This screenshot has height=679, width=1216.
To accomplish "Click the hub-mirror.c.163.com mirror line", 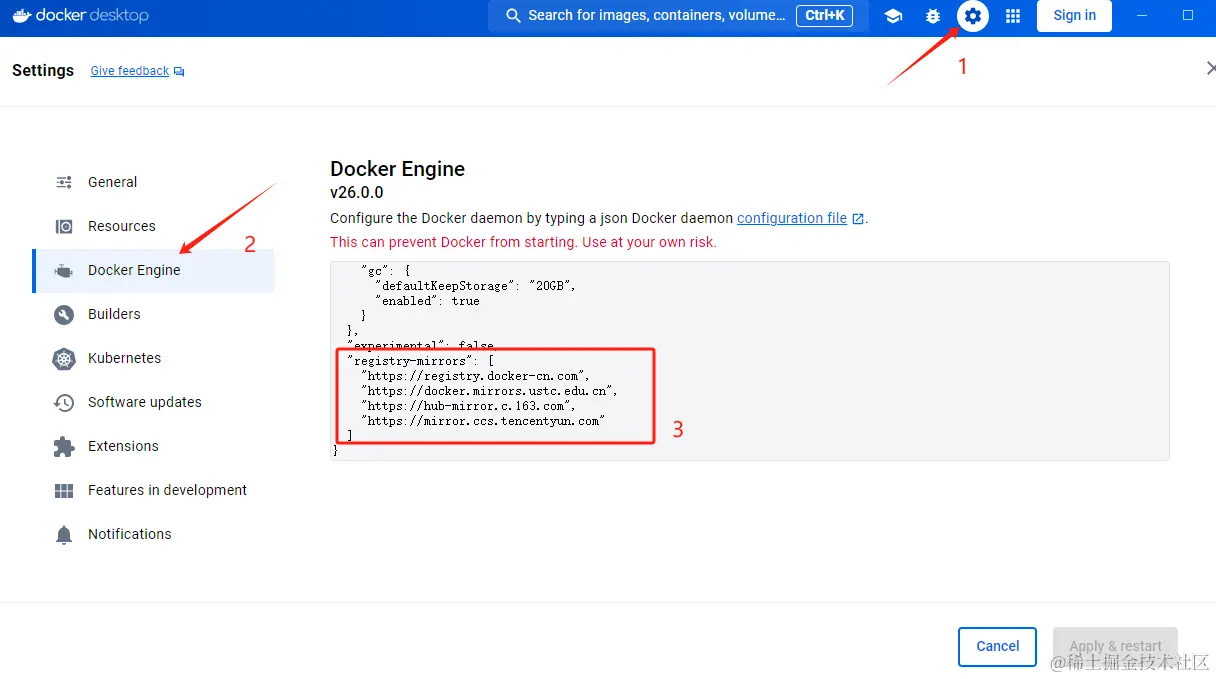I will pos(468,406).
